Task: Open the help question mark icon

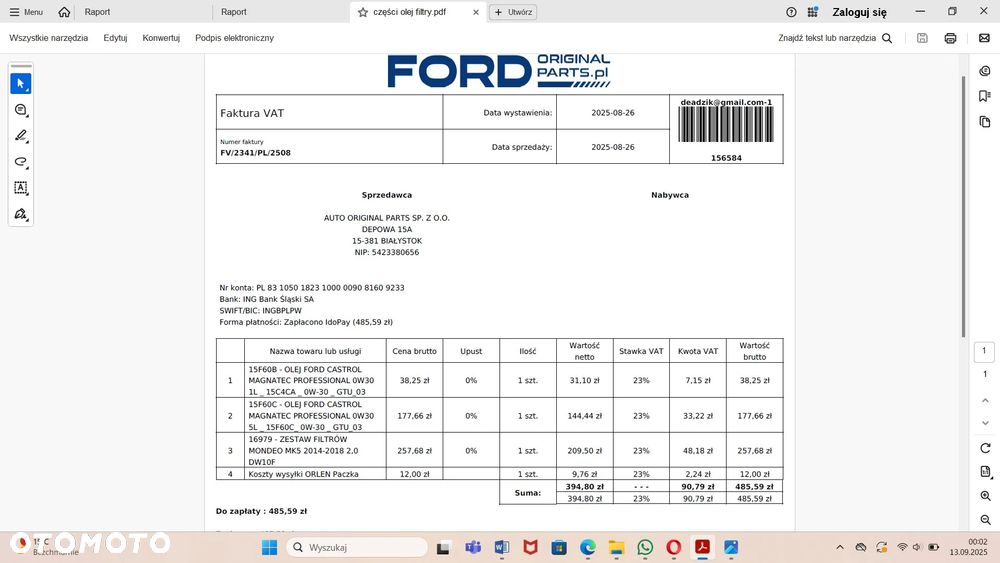Action: point(791,12)
